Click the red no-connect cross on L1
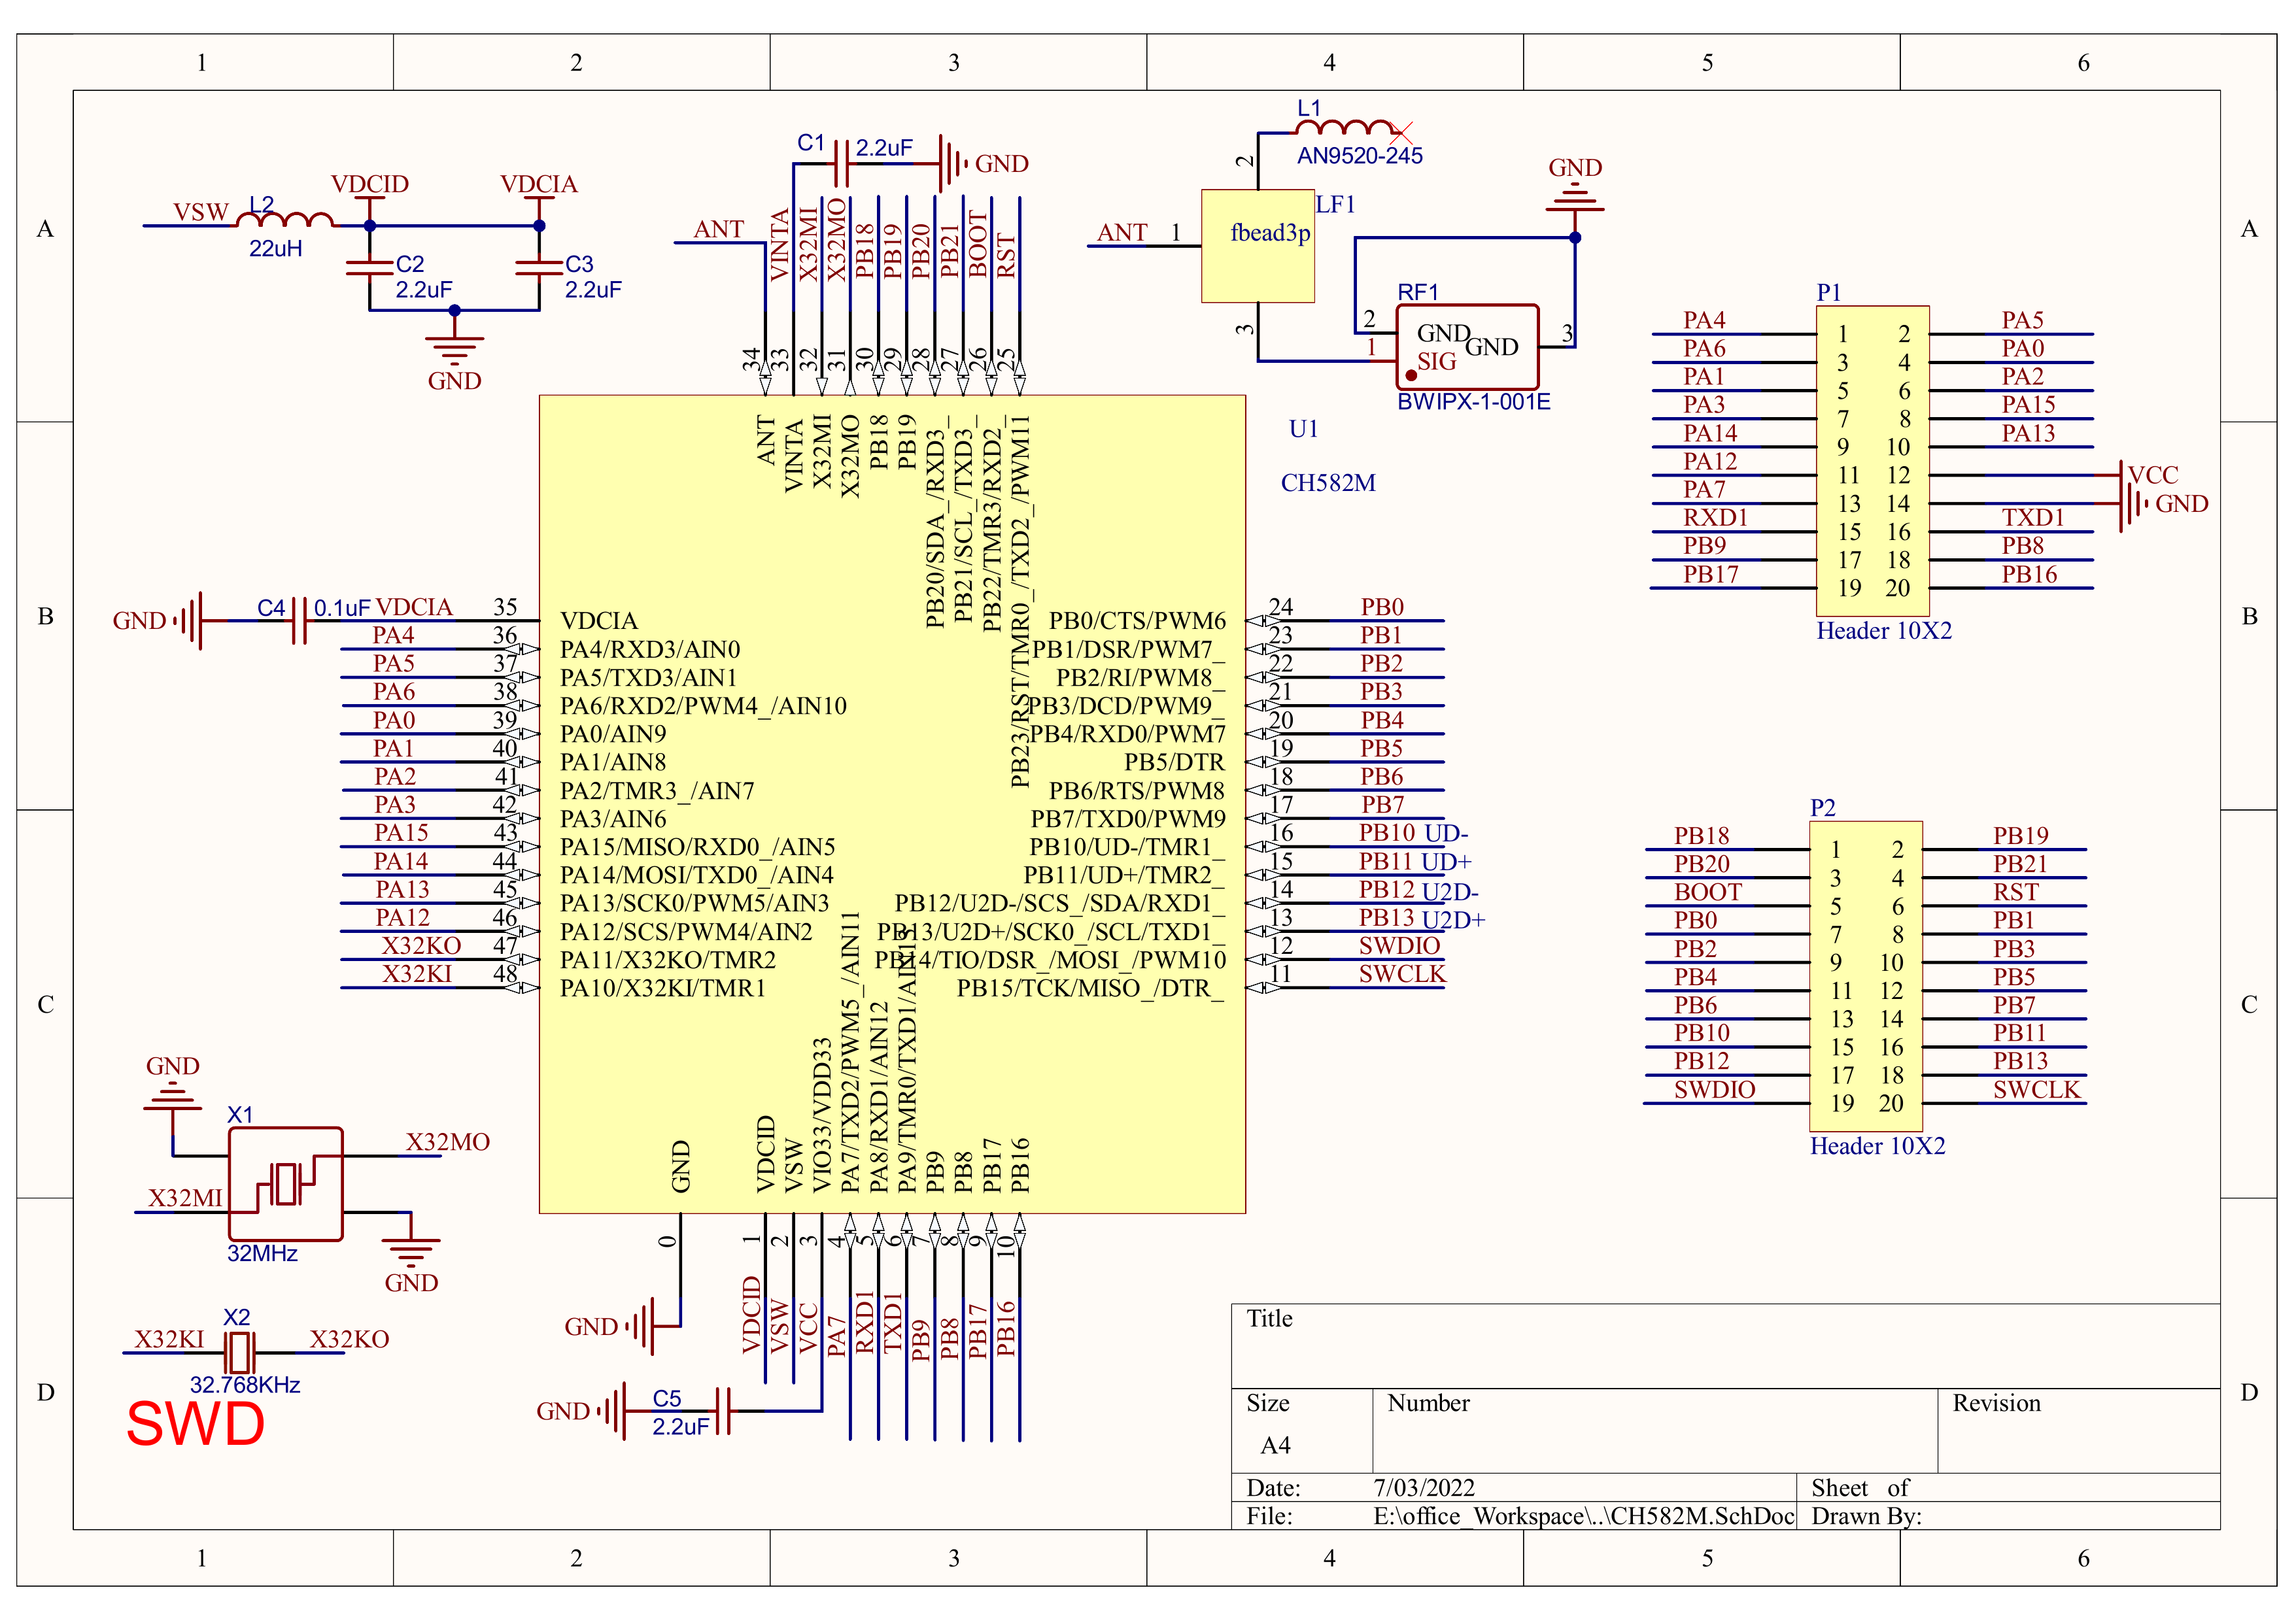2296x1622 pixels. pos(1402,132)
